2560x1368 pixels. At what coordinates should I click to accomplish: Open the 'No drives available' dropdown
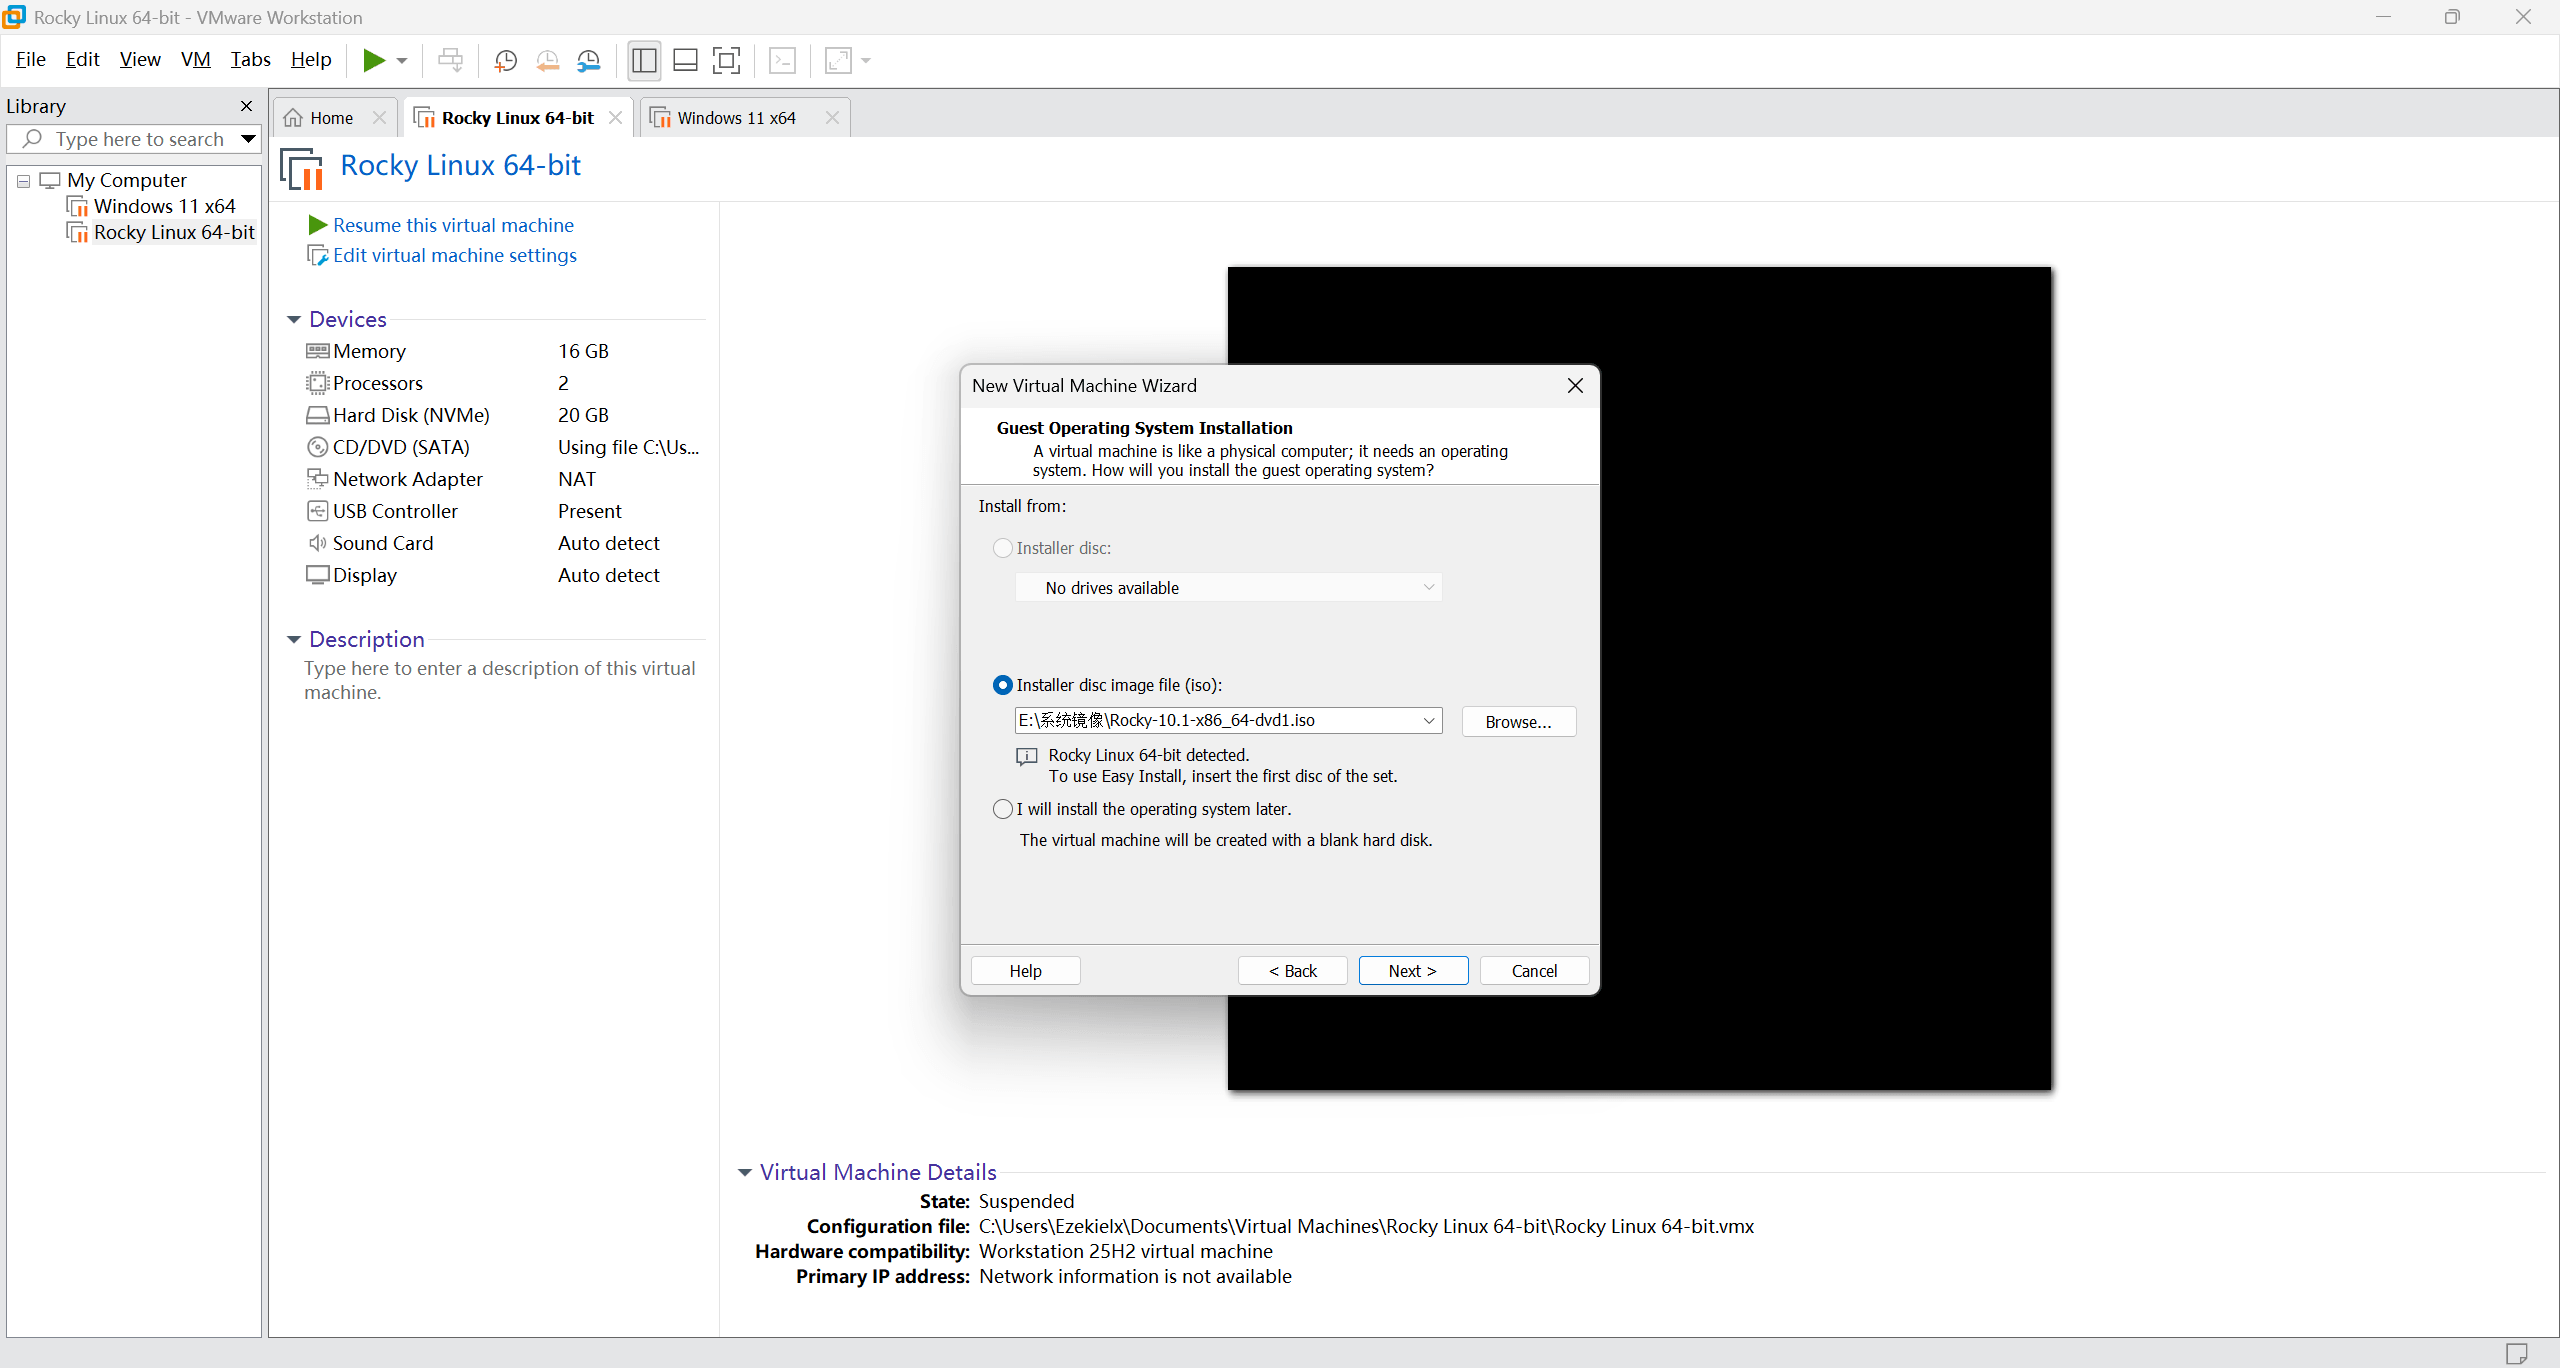pyautogui.click(x=1228, y=588)
